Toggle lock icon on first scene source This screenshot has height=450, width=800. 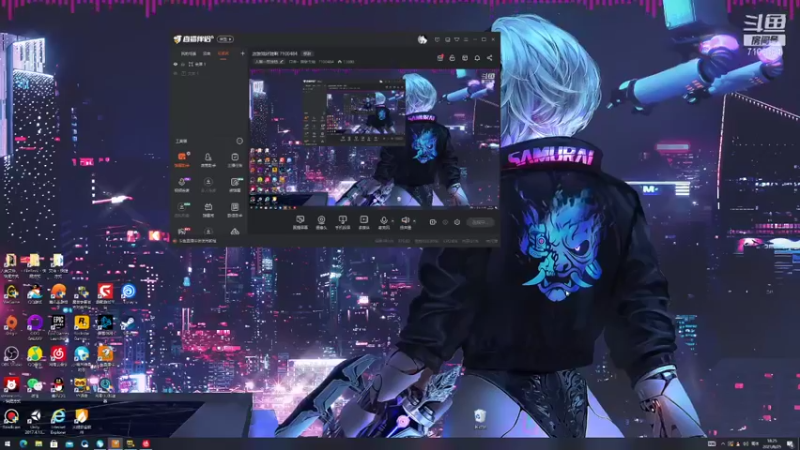[x=183, y=64]
